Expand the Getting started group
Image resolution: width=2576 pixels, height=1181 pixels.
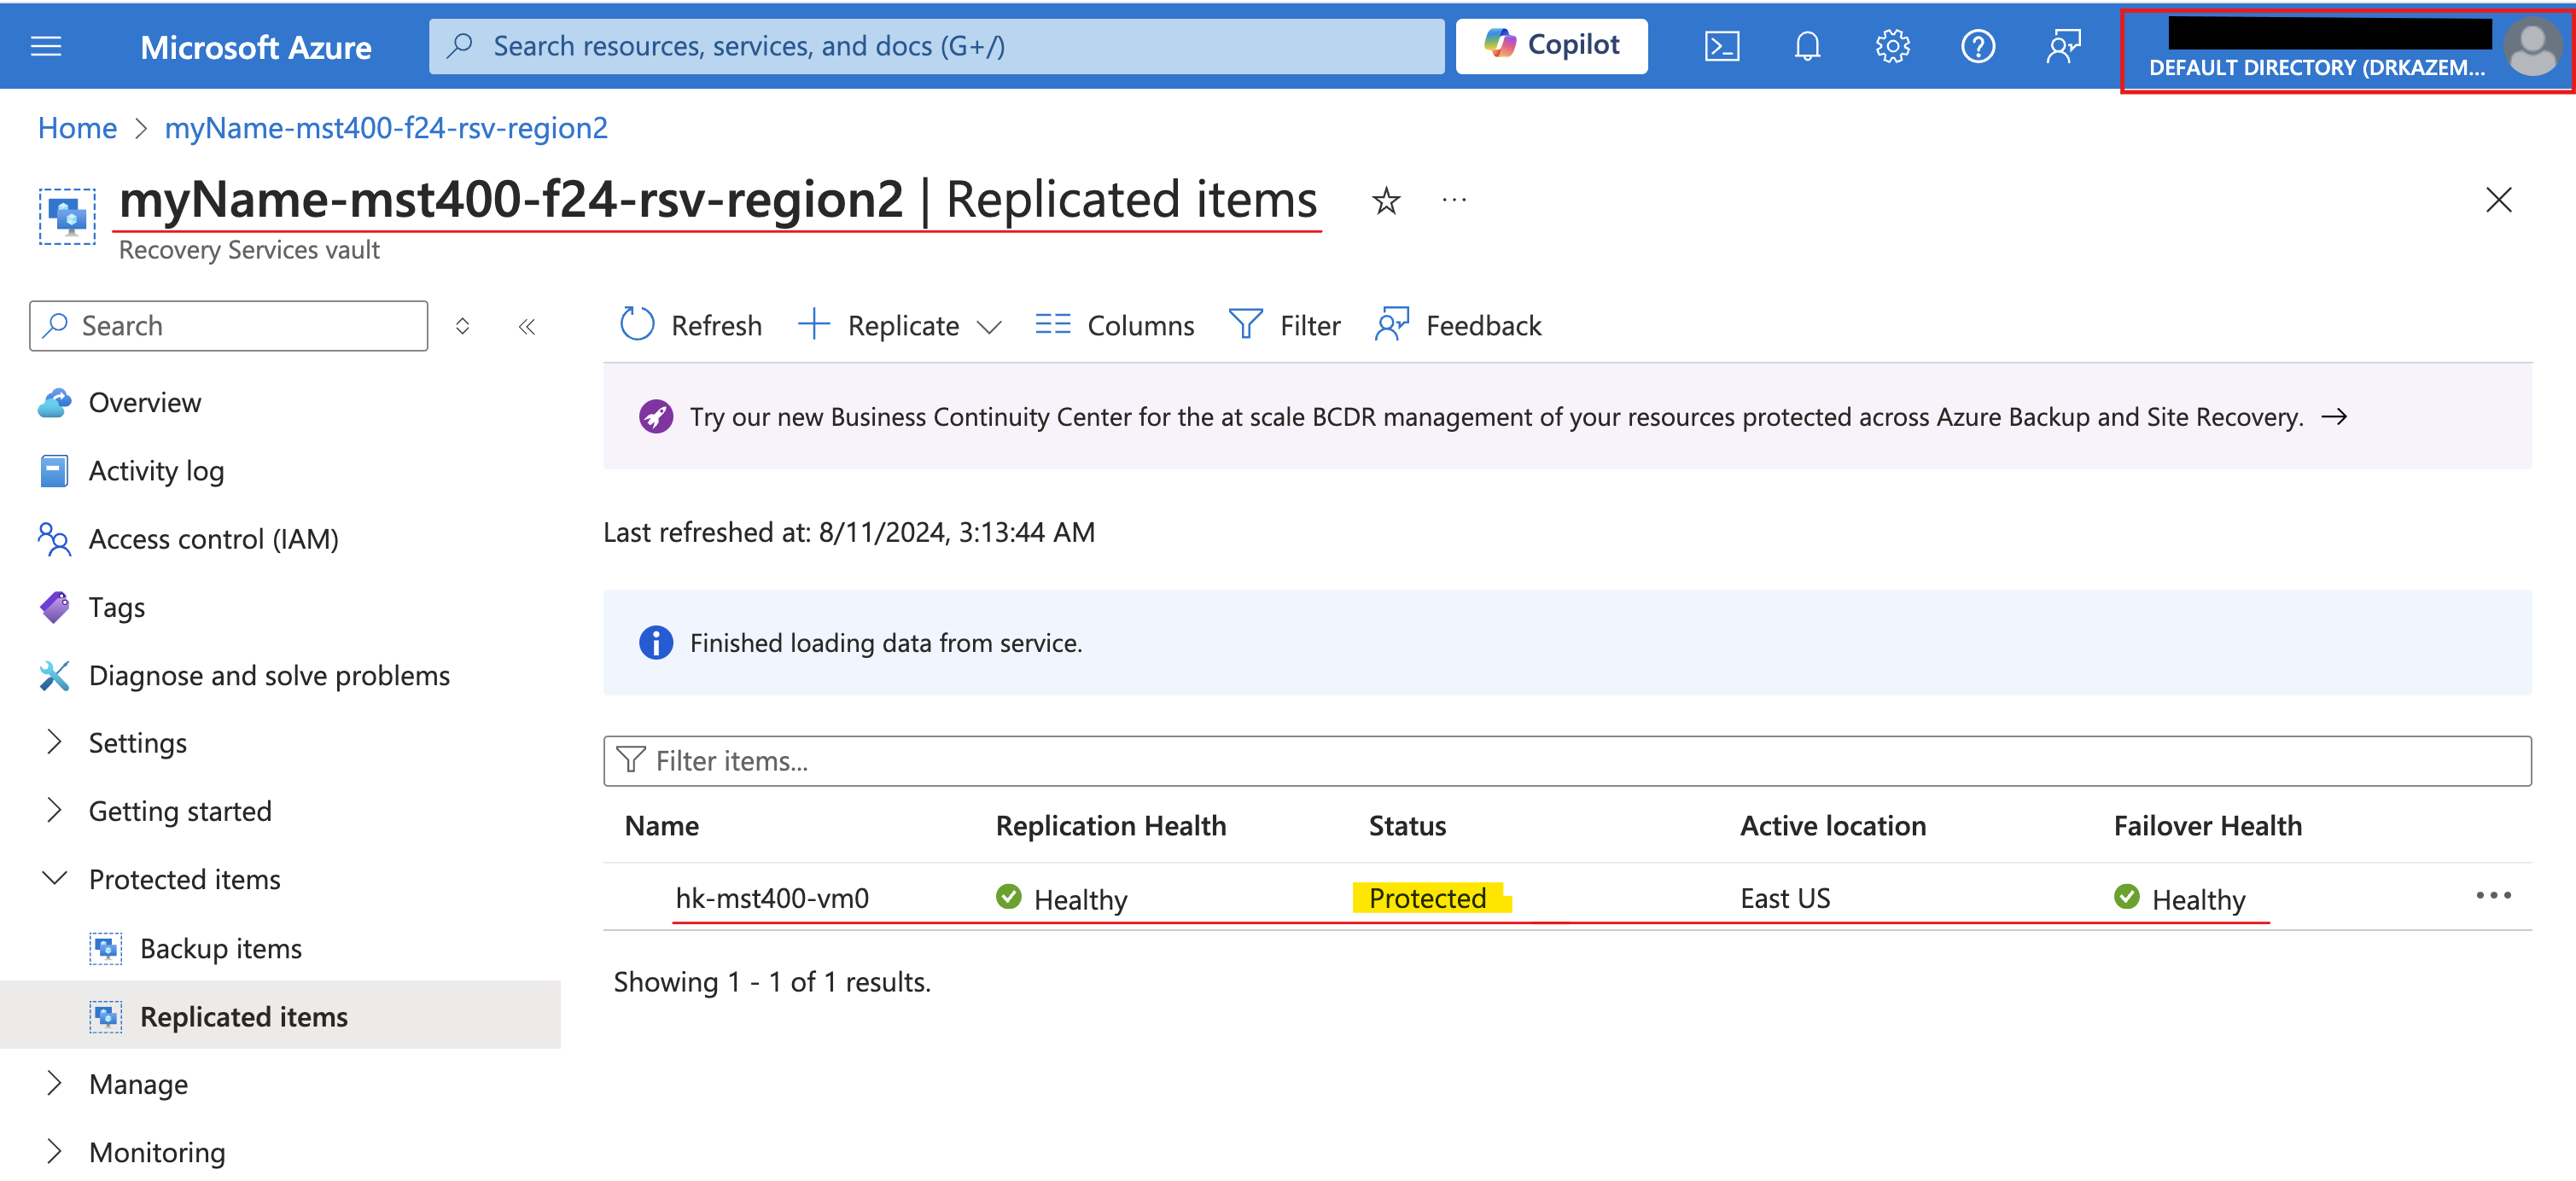(180, 811)
